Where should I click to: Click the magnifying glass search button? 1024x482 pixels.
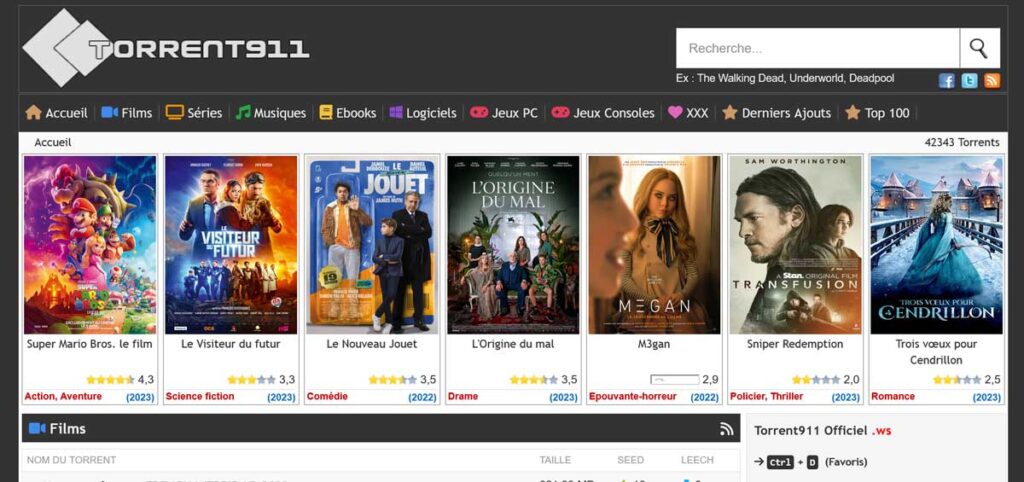[979, 48]
